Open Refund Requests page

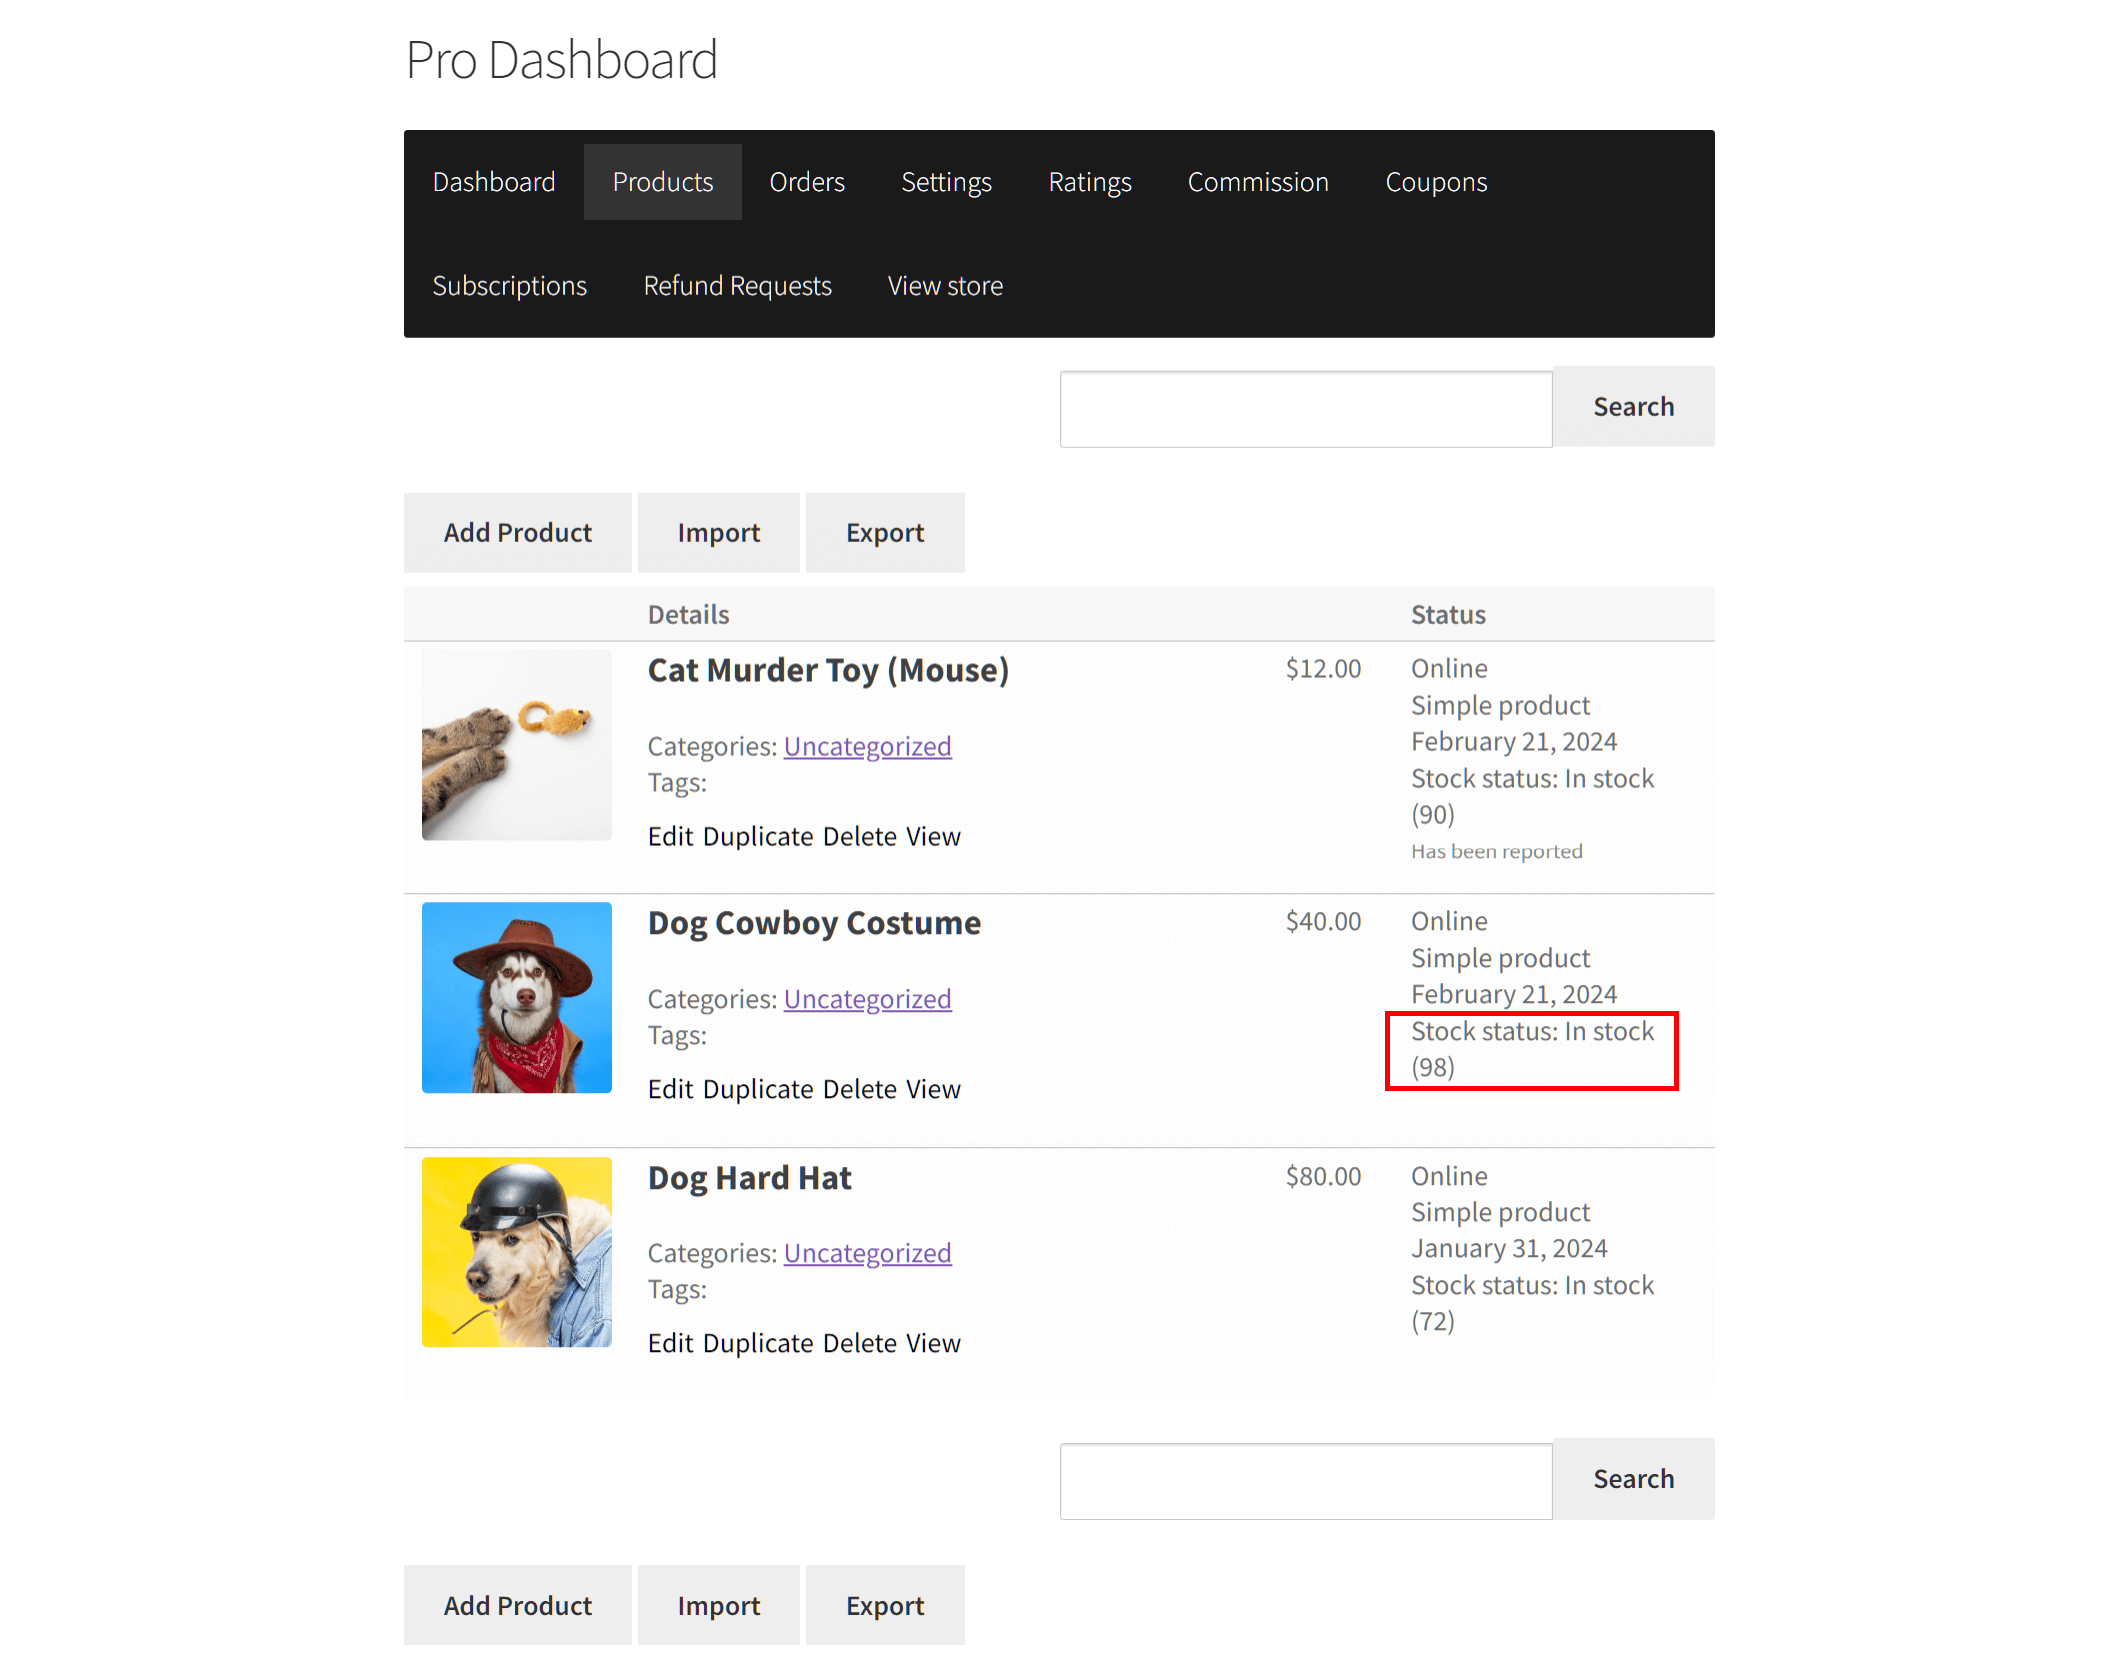pos(738,286)
